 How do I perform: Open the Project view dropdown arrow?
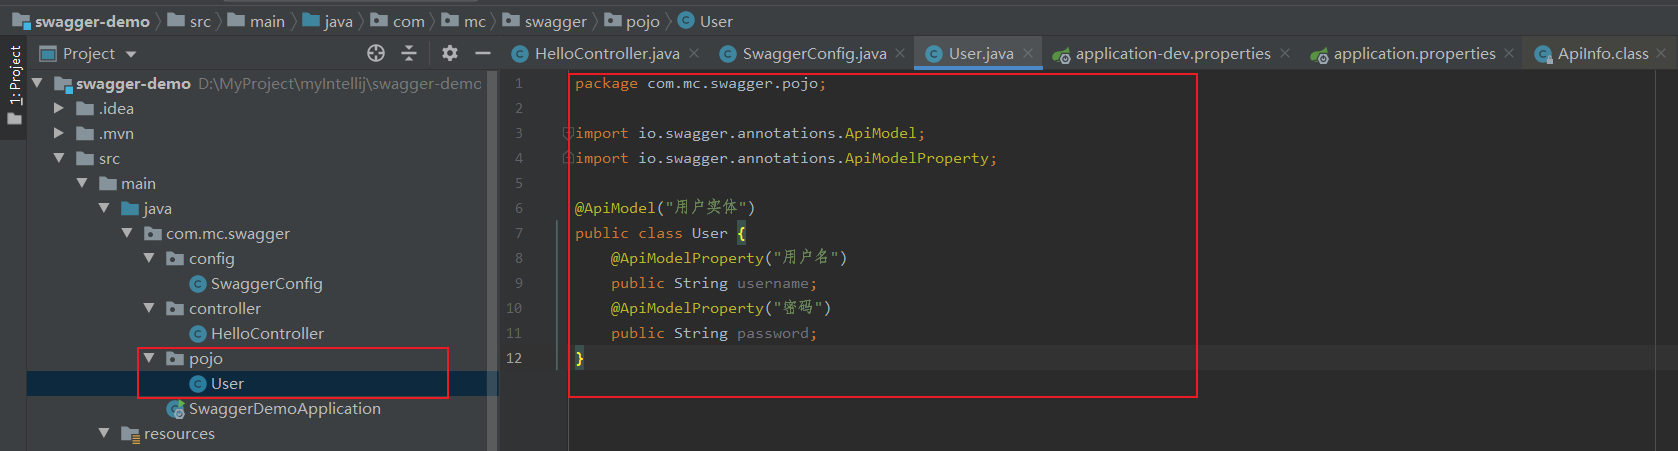click(x=131, y=54)
